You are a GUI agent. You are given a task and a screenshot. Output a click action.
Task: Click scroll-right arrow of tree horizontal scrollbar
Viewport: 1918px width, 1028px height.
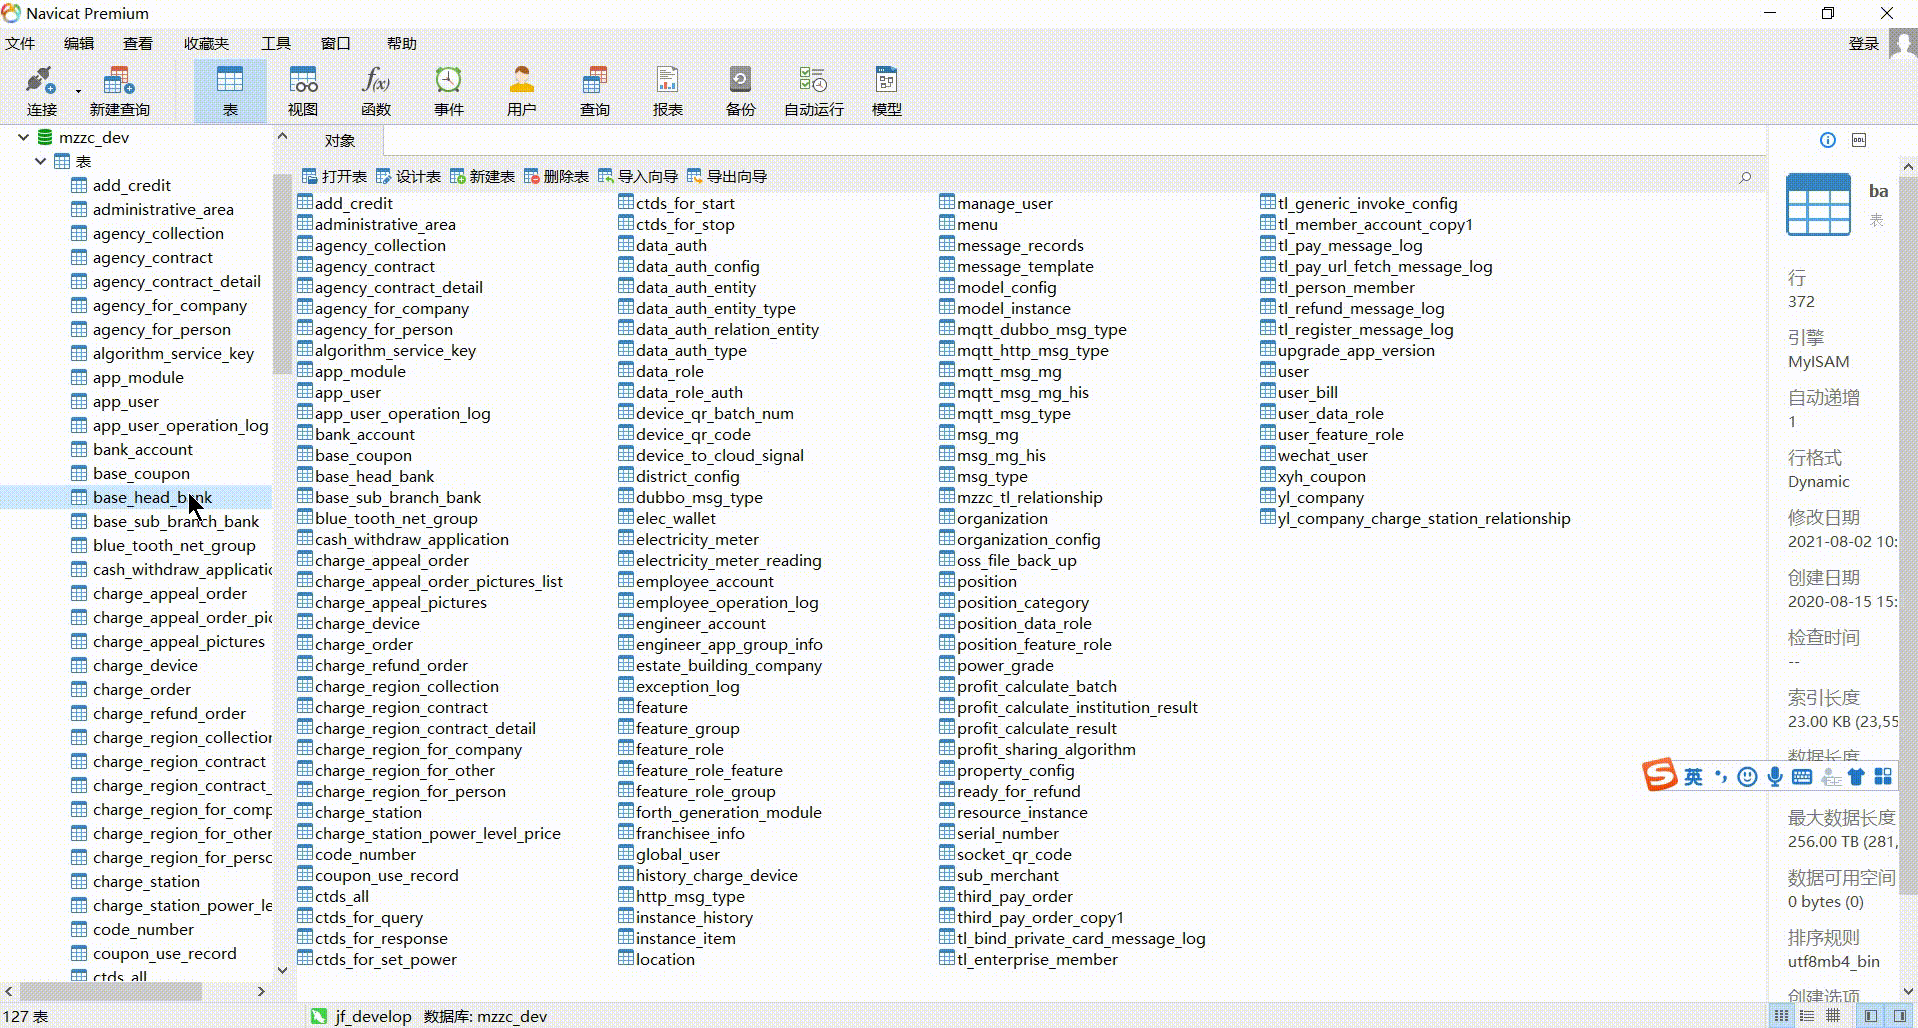pyautogui.click(x=261, y=991)
